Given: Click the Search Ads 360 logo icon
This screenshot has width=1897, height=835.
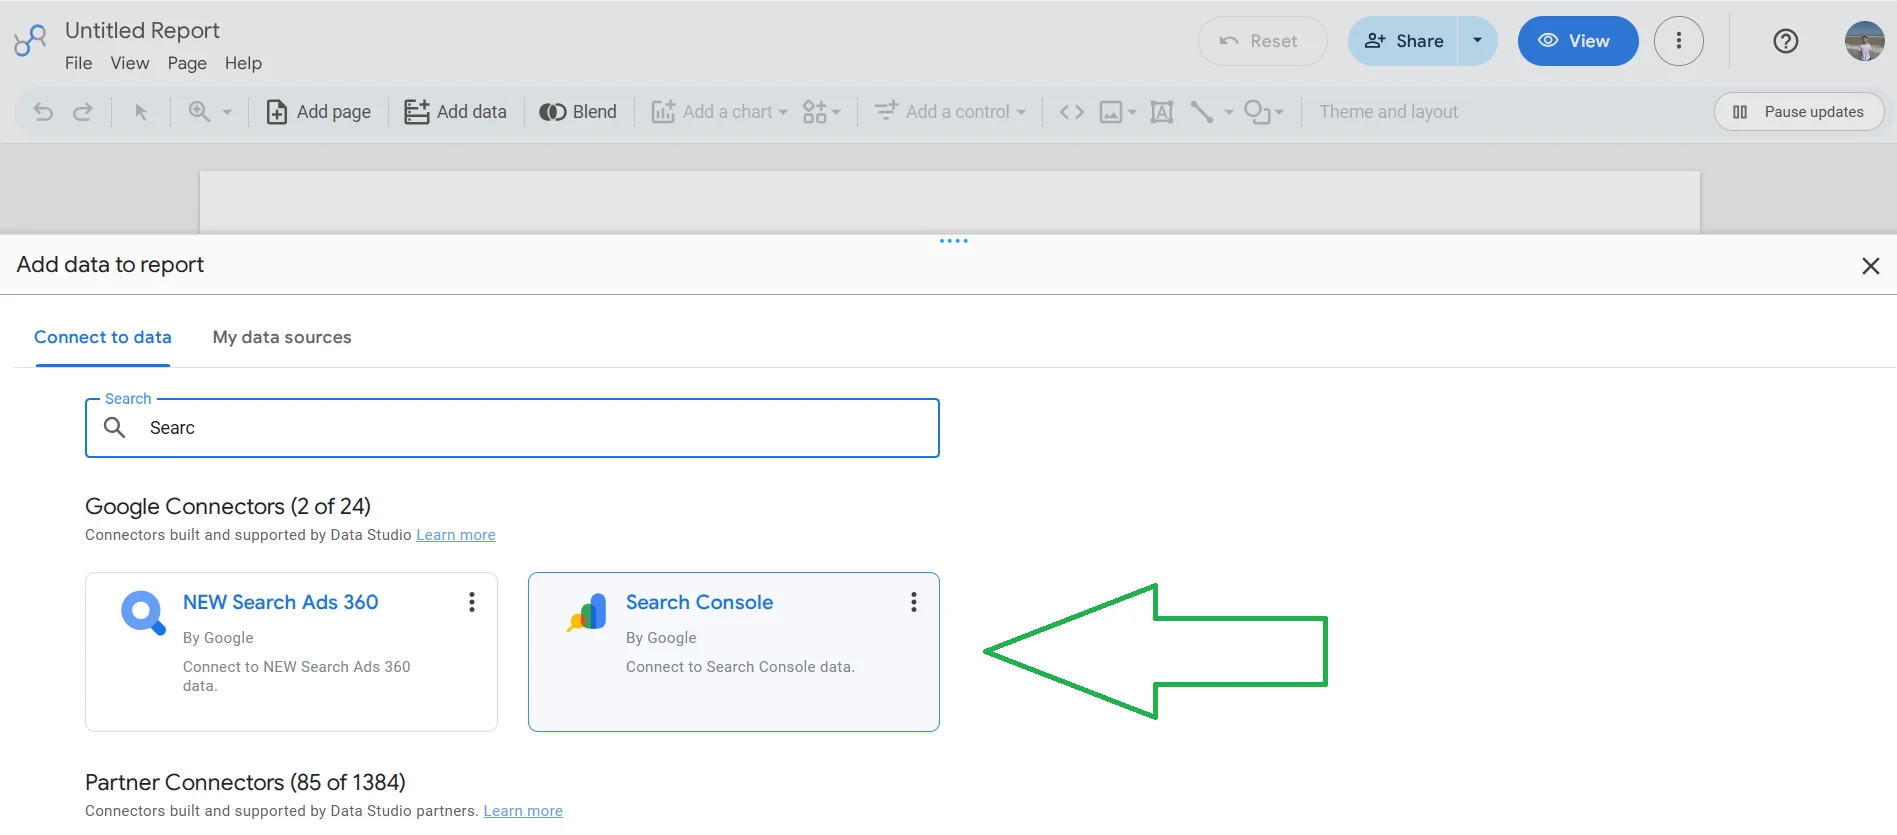Looking at the screenshot, I should coord(144,613).
